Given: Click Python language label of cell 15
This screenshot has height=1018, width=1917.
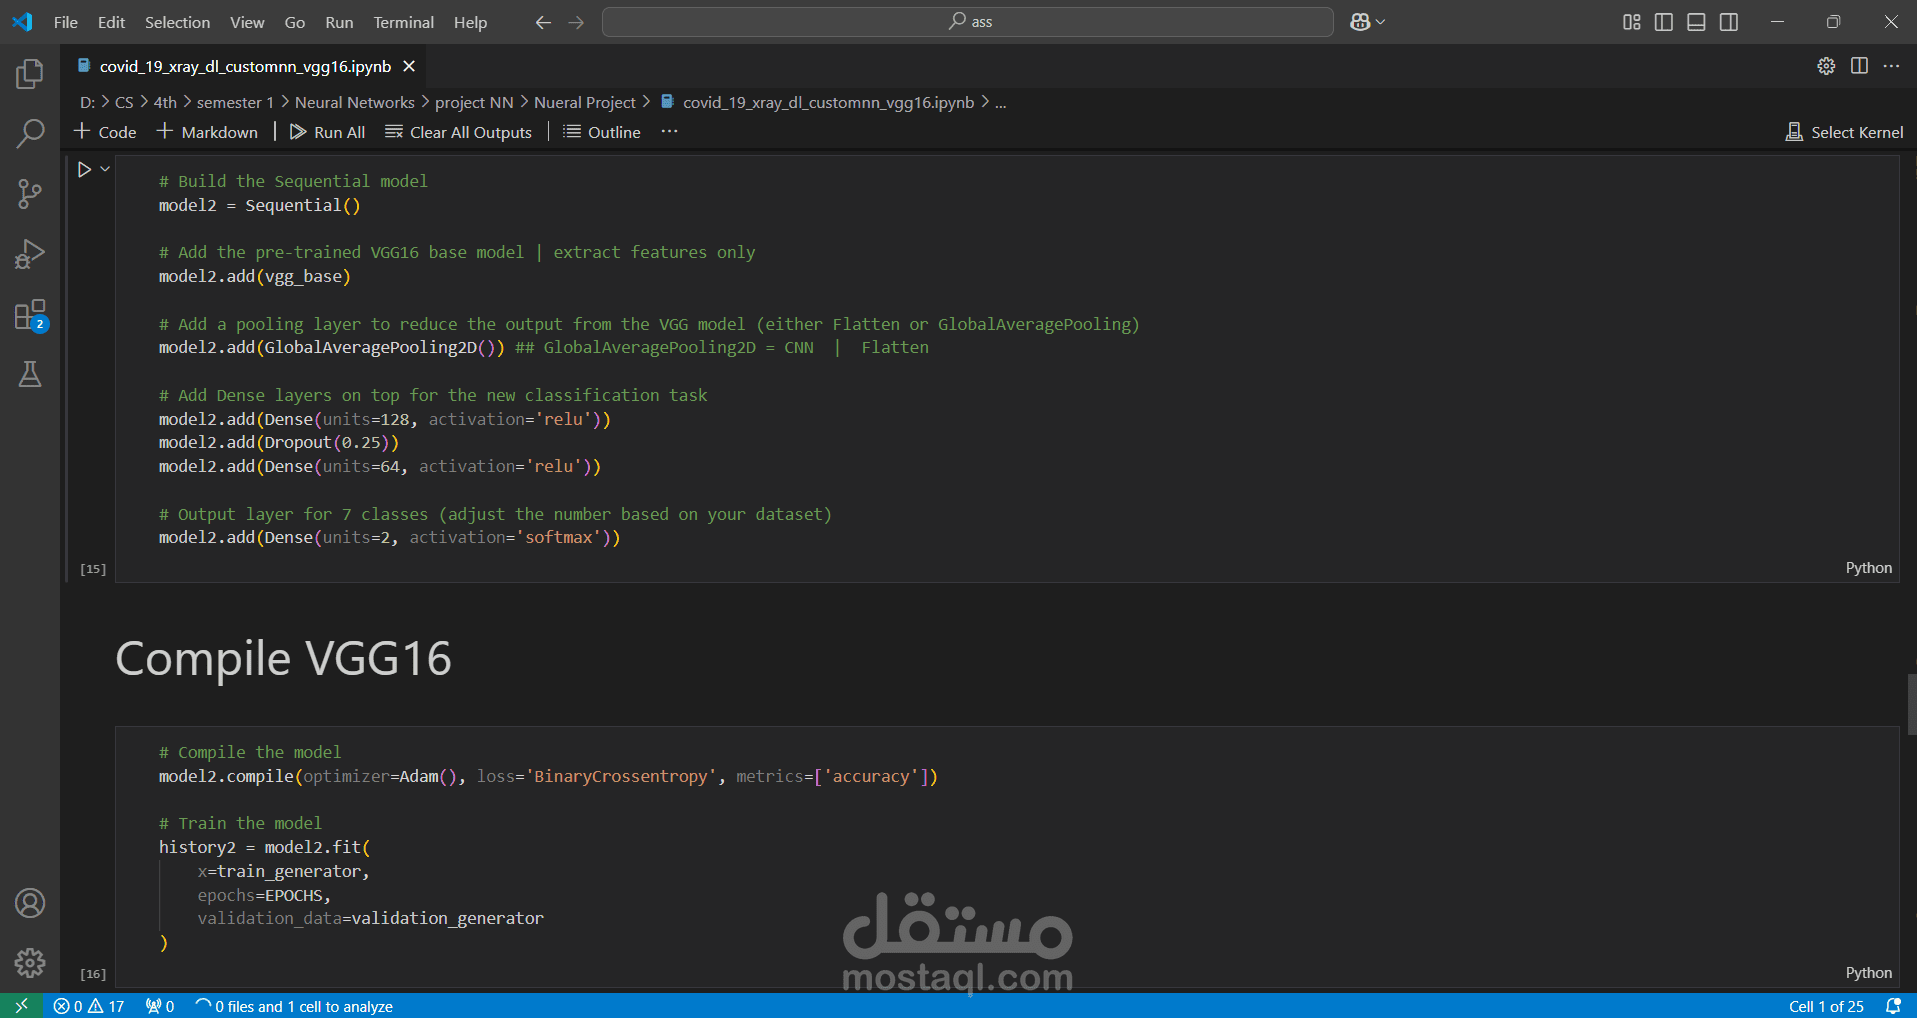Looking at the screenshot, I should tap(1868, 568).
